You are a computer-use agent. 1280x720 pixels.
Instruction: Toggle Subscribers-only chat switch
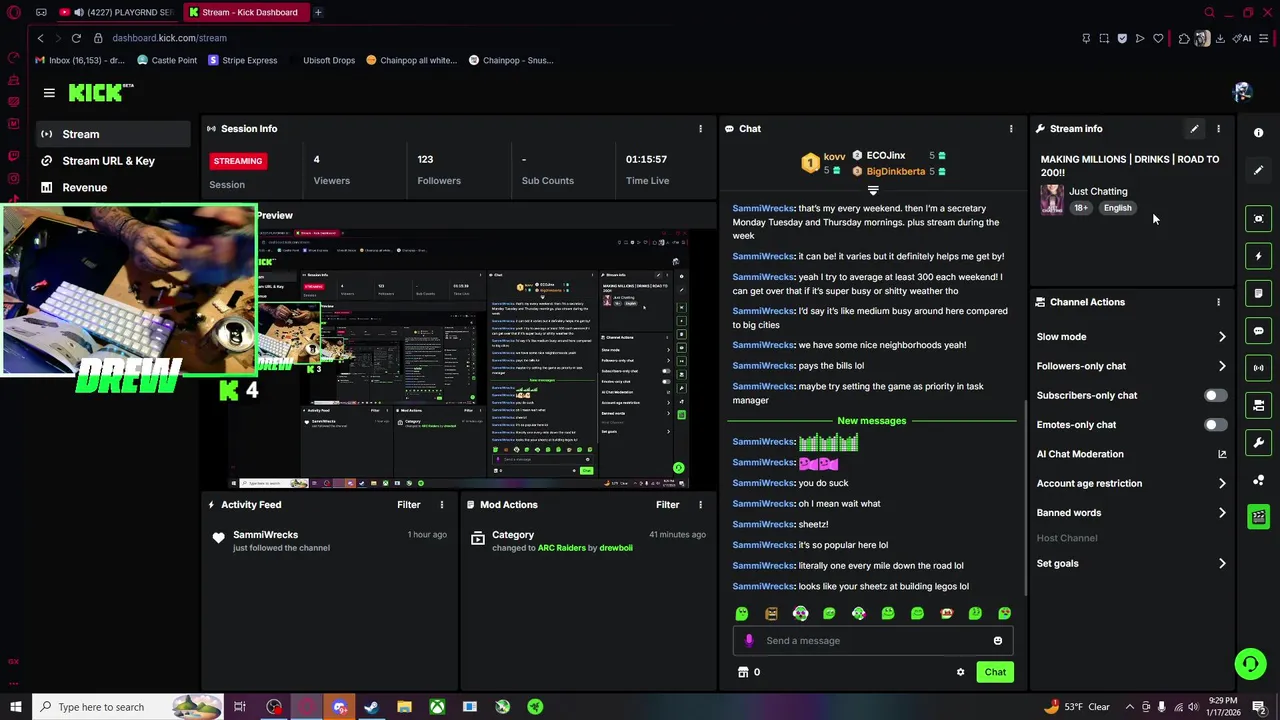pyautogui.click(x=1214, y=395)
